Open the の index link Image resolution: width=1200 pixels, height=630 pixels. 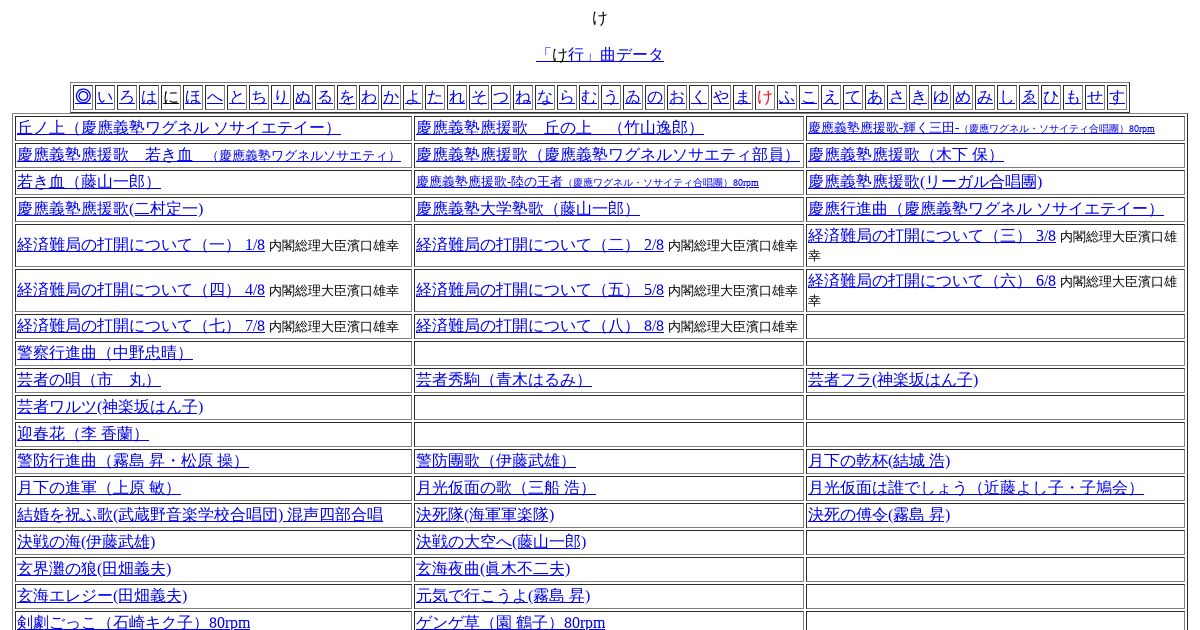tap(655, 97)
